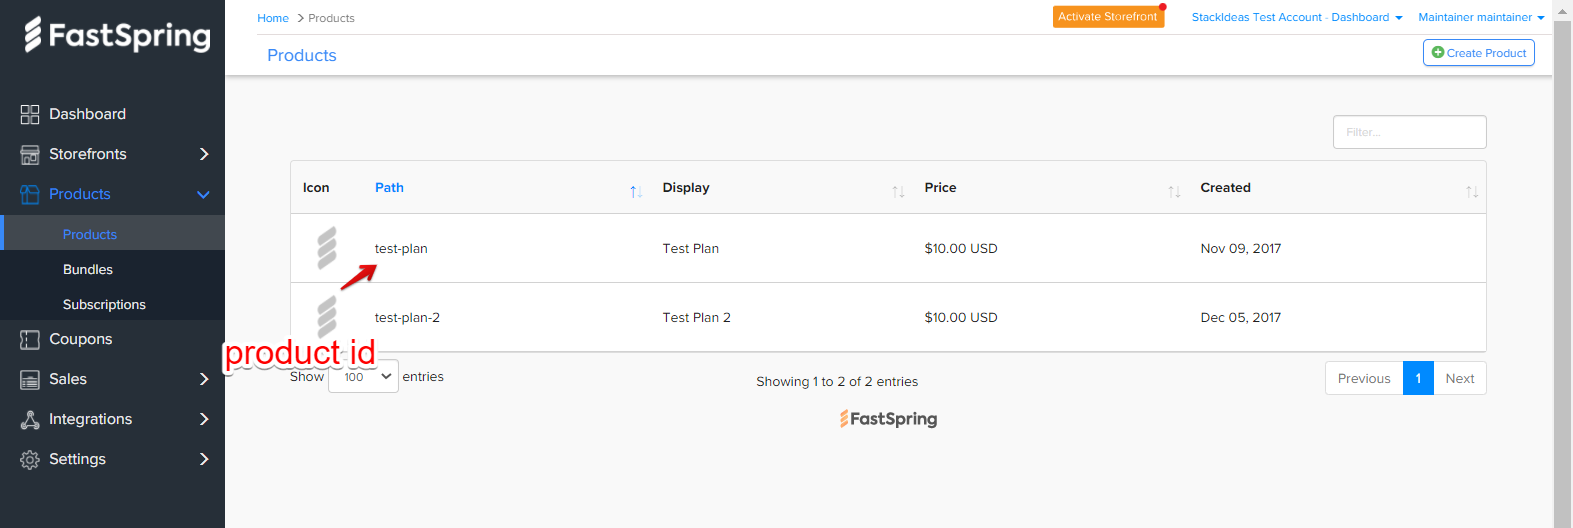
Task: Click the FastSpring logo in sidebar
Action: [117, 35]
